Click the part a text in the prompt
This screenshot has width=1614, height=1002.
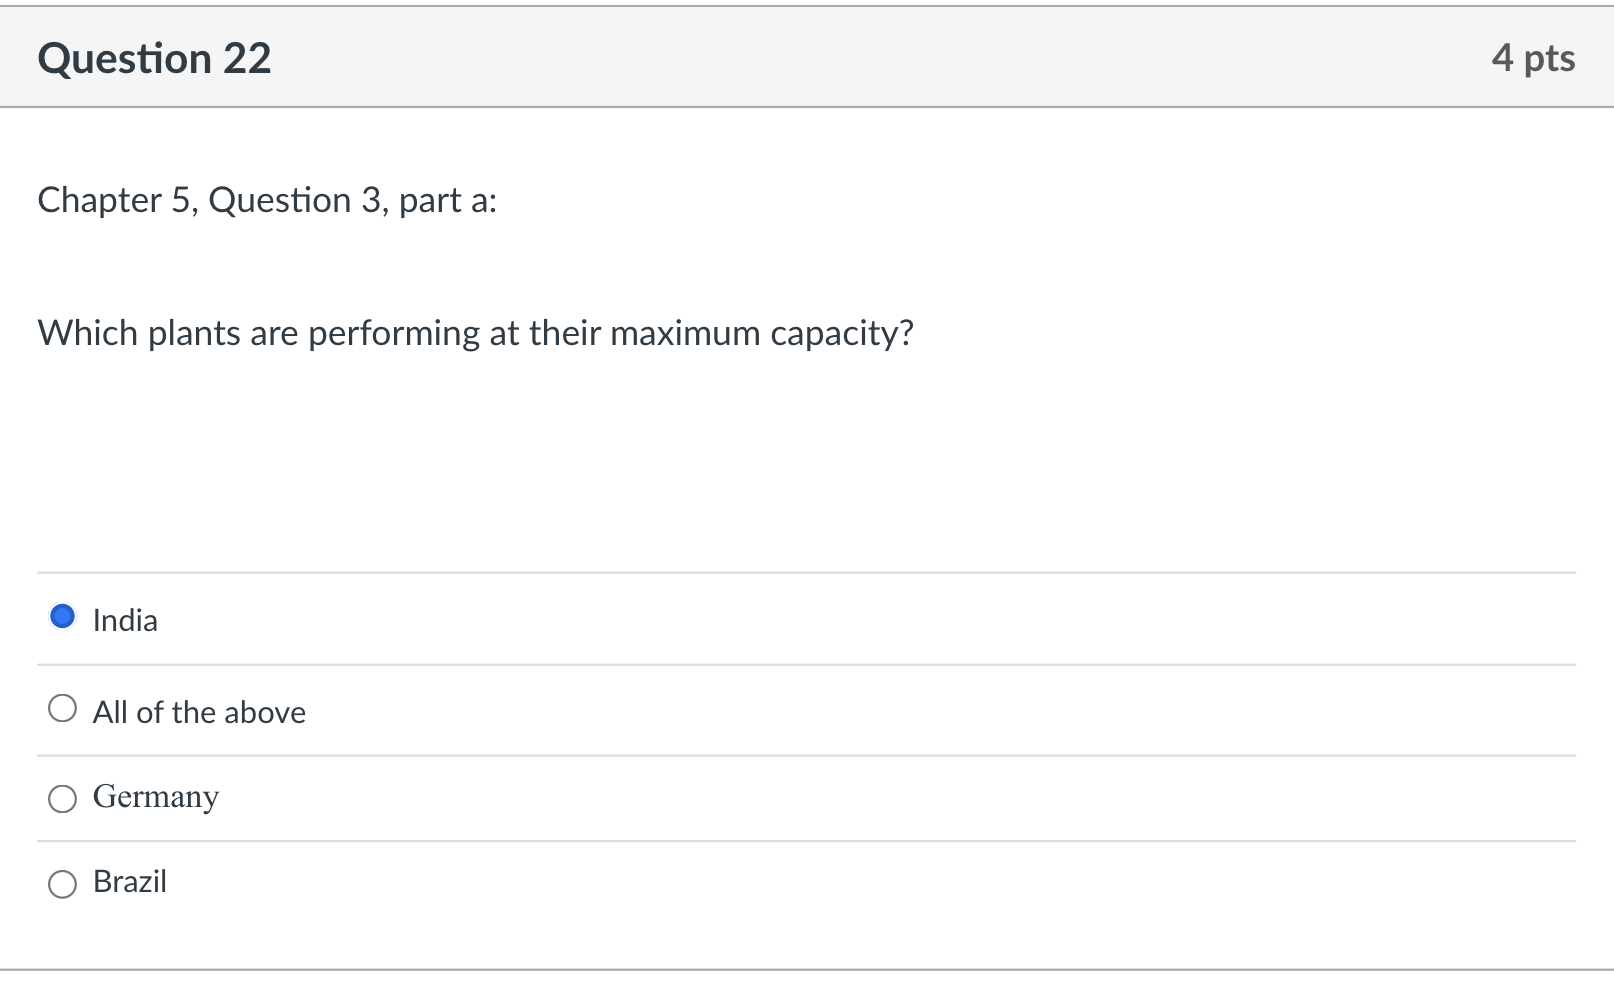pos(447,201)
